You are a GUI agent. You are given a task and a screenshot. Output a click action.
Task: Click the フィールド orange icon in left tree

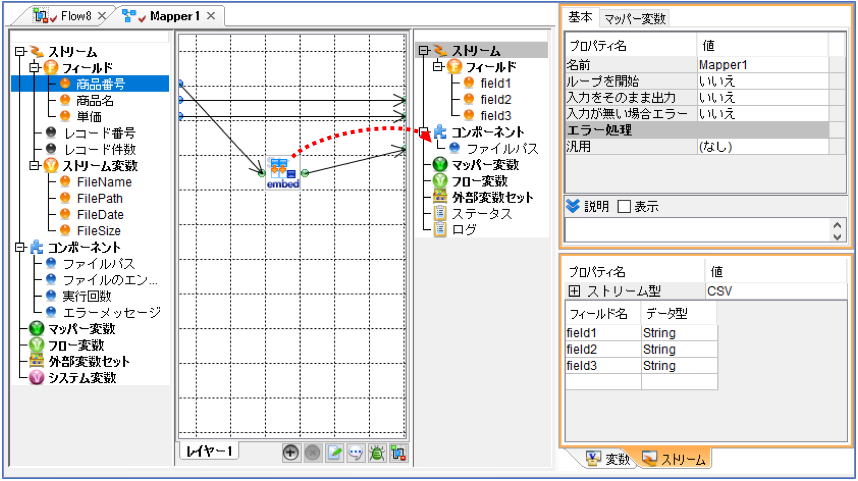click(51, 67)
